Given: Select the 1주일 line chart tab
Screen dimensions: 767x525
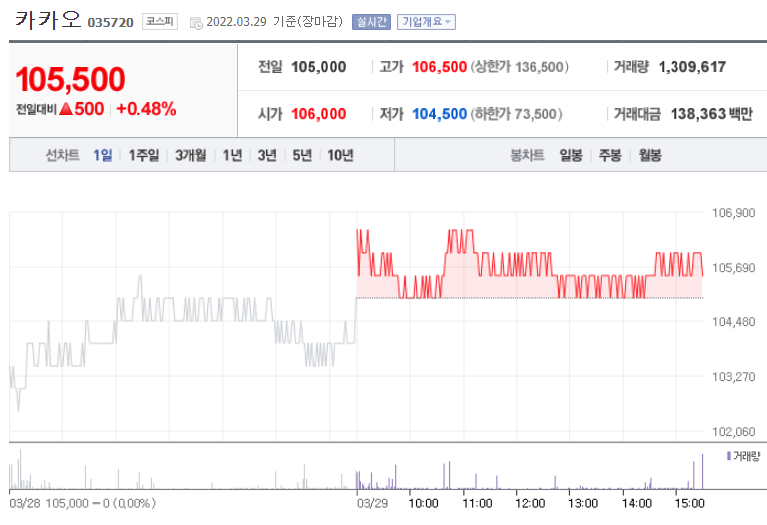Looking at the screenshot, I should 144,156.
